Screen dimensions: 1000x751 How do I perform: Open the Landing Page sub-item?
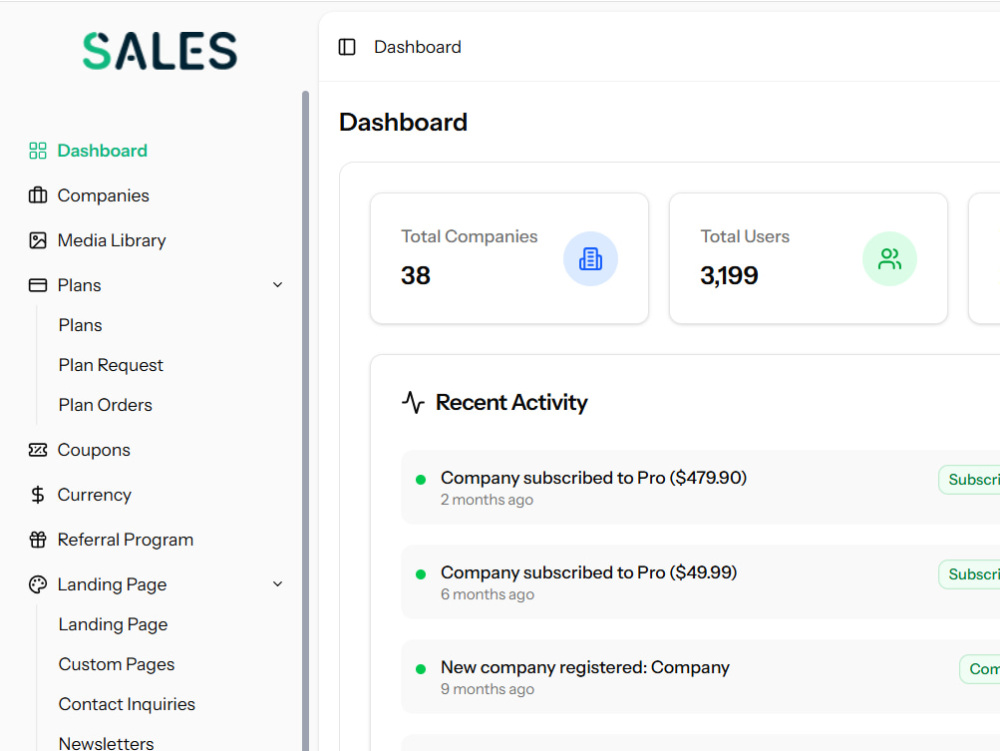coord(113,624)
